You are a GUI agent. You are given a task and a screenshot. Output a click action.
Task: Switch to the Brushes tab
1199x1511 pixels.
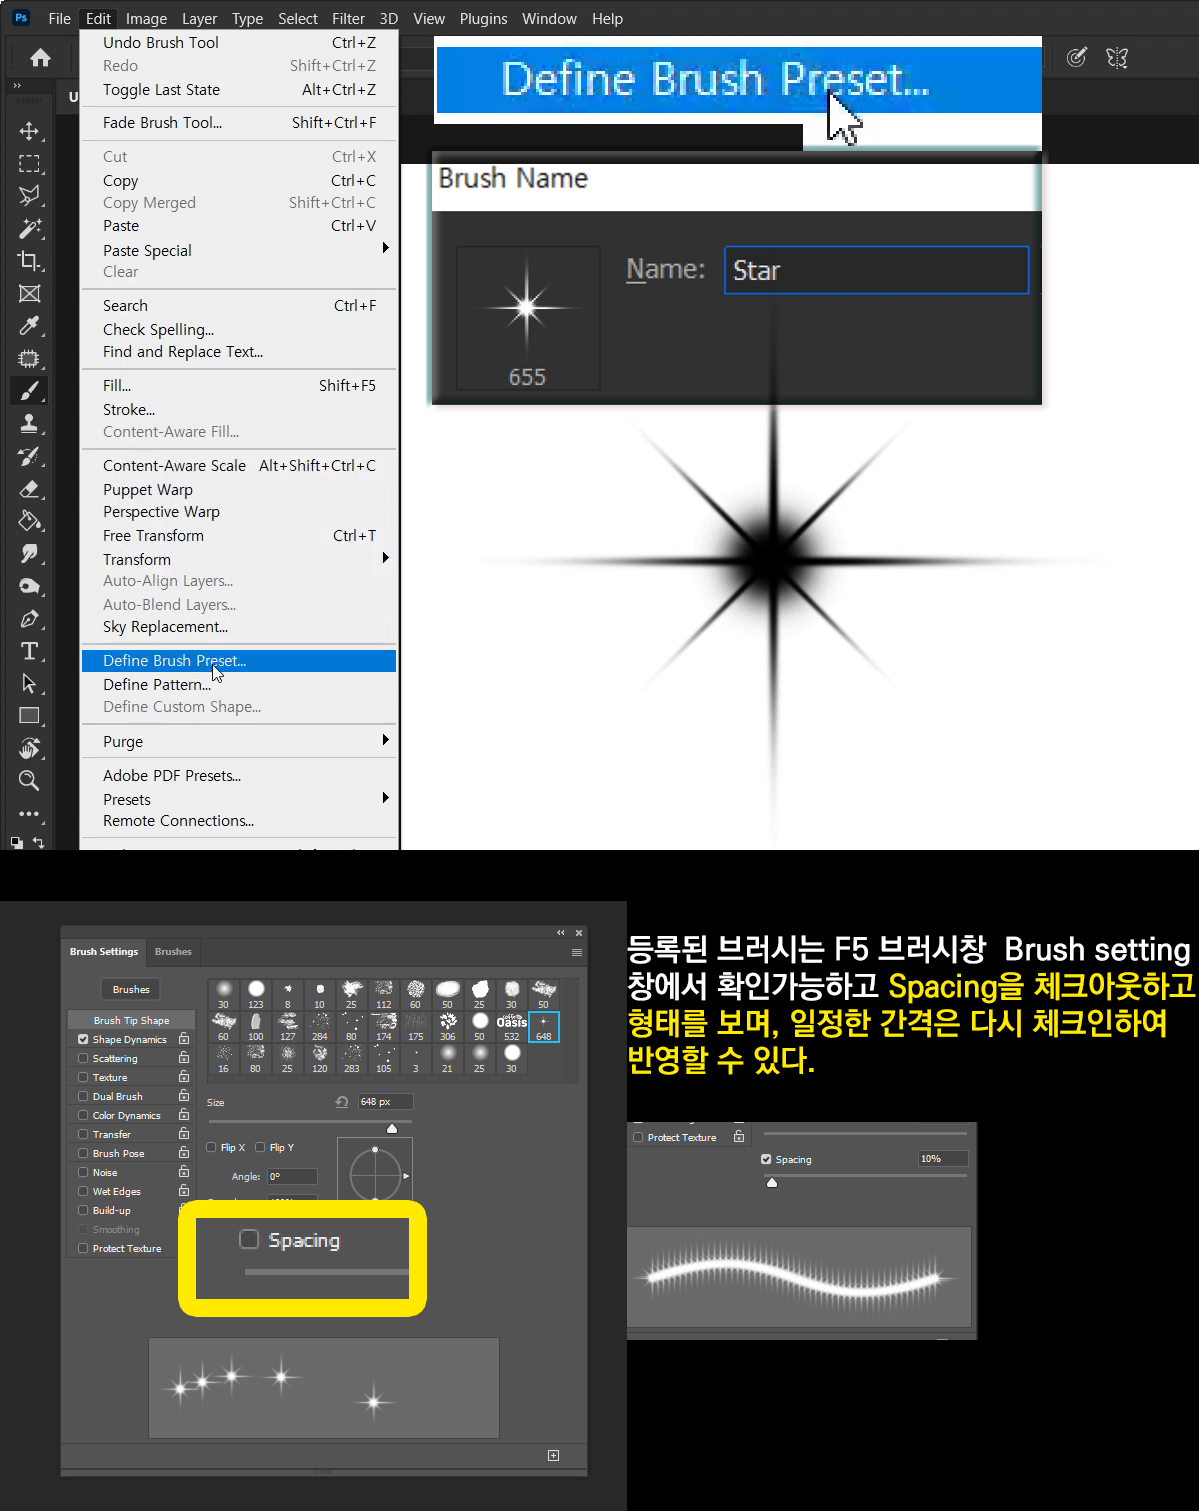[x=173, y=952]
